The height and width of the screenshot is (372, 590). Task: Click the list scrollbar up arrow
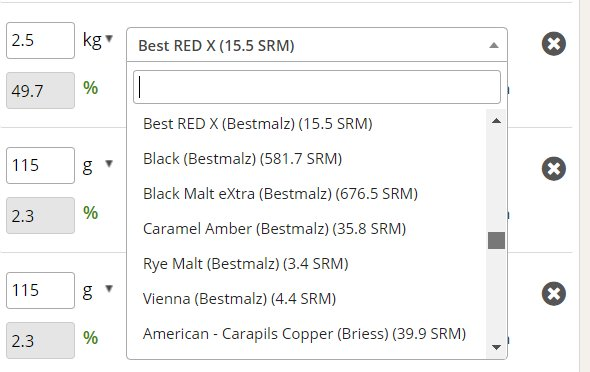pyautogui.click(x=496, y=121)
